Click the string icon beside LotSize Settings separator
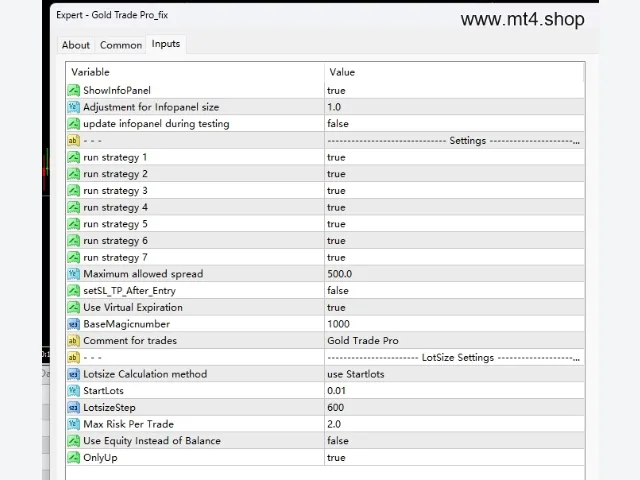640x480 pixels. tap(73, 358)
